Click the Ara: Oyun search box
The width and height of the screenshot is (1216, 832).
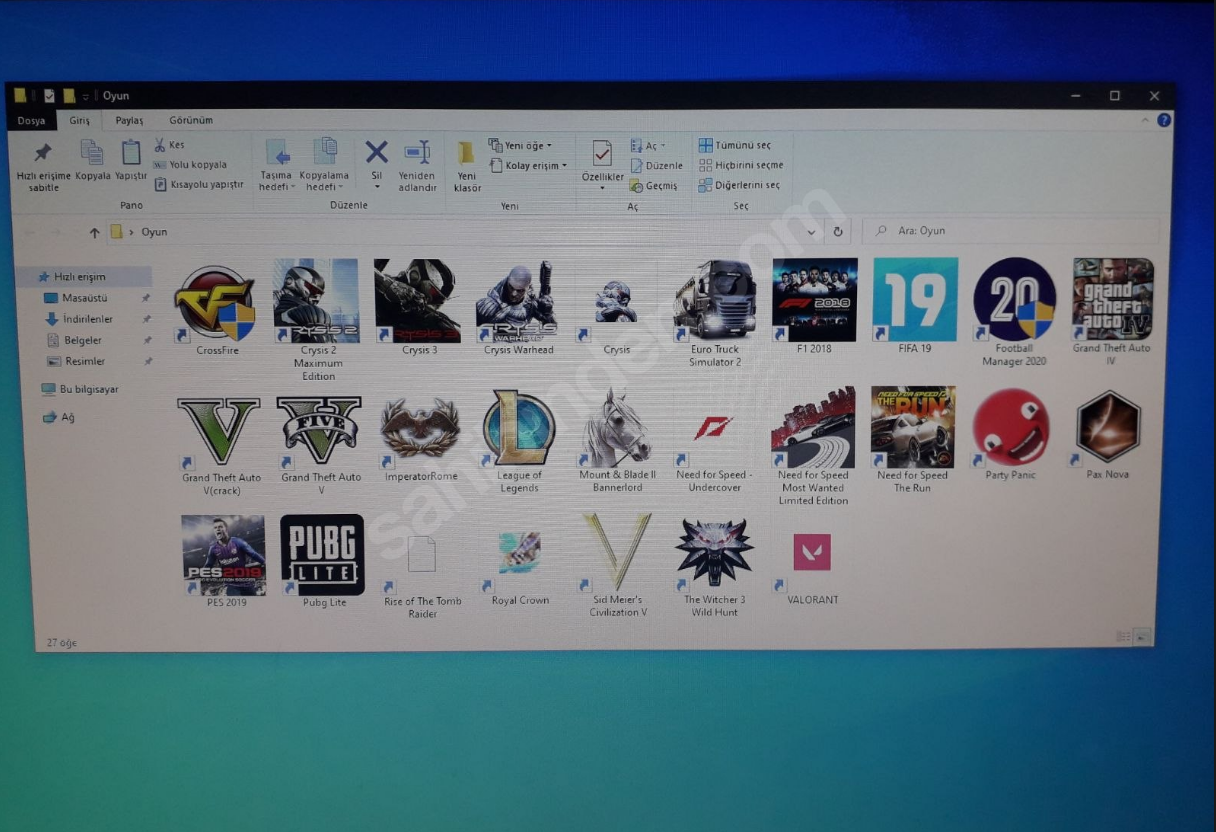(x=1010, y=231)
